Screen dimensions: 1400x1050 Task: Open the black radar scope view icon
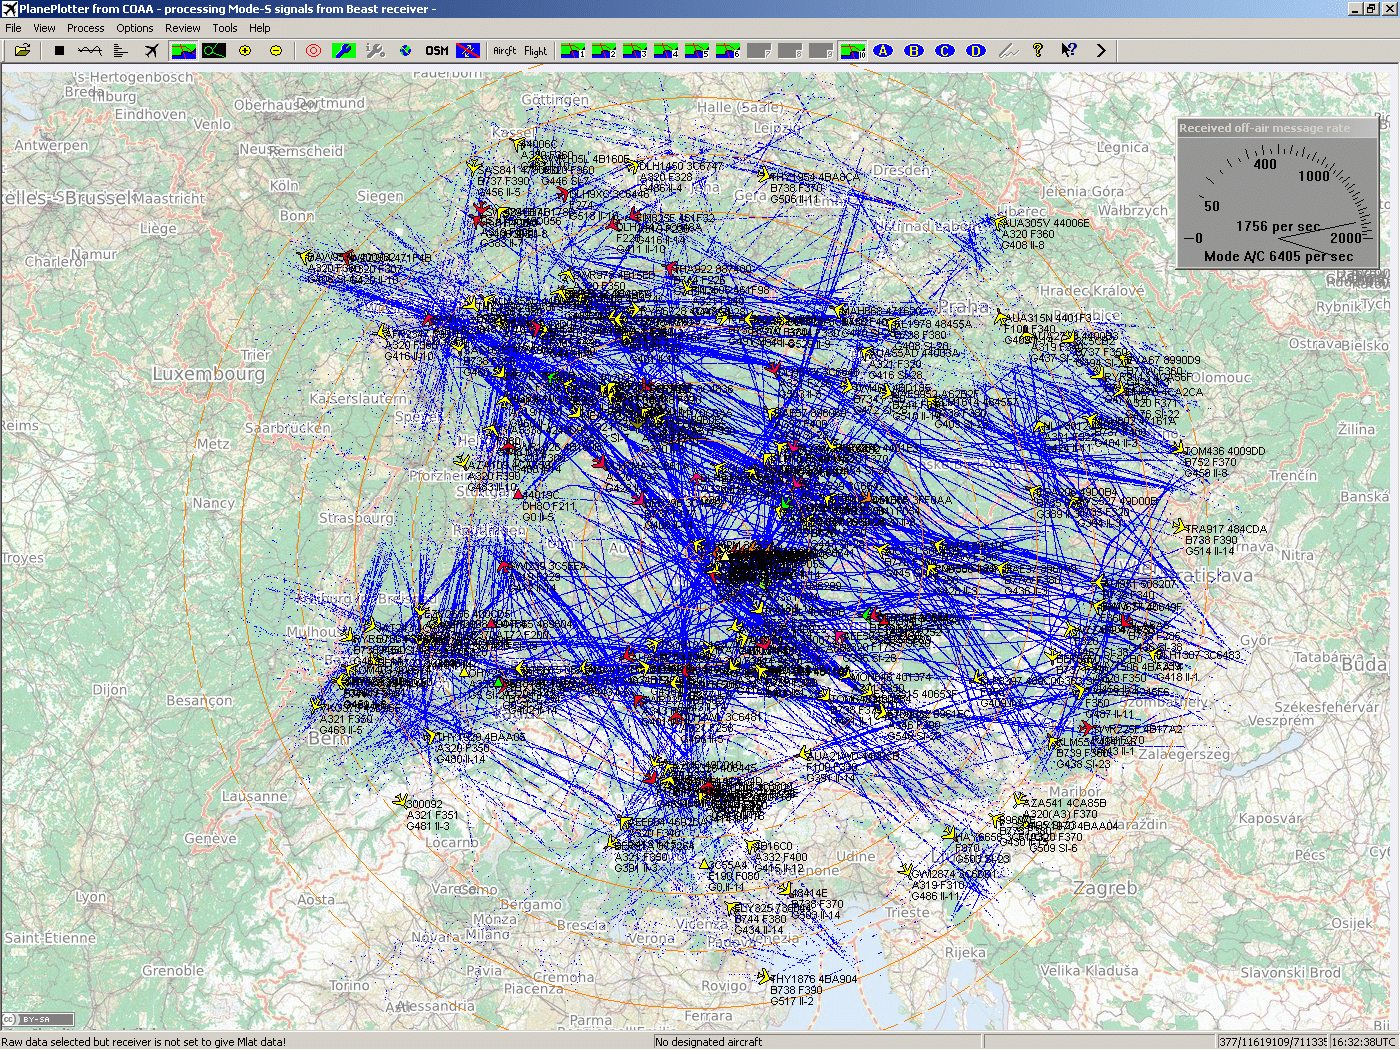(x=214, y=50)
